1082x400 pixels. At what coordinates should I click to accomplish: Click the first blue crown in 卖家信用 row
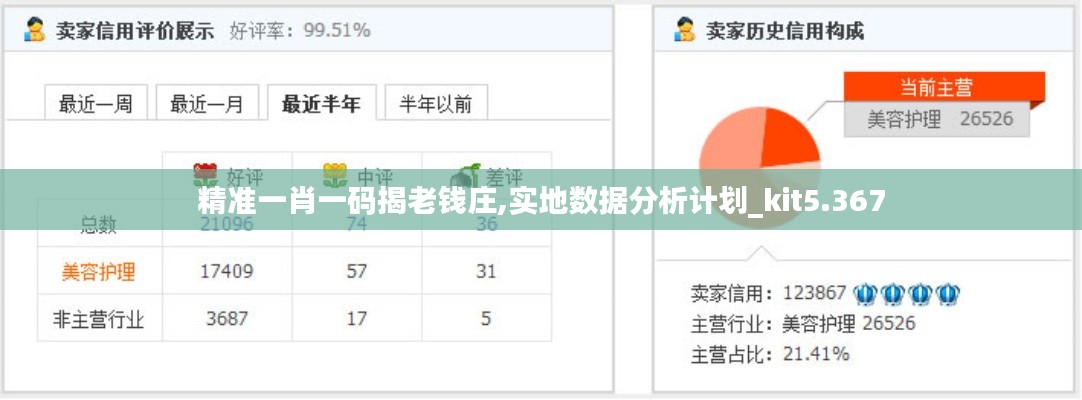point(865,293)
